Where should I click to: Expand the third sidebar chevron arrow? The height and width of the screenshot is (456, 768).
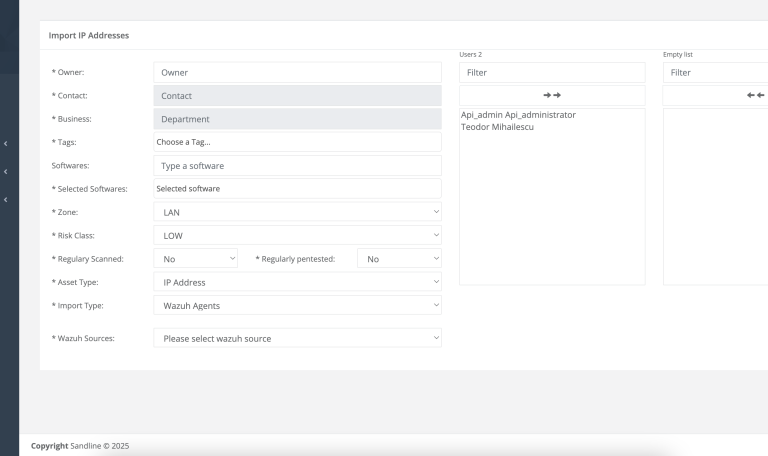(5, 199)
